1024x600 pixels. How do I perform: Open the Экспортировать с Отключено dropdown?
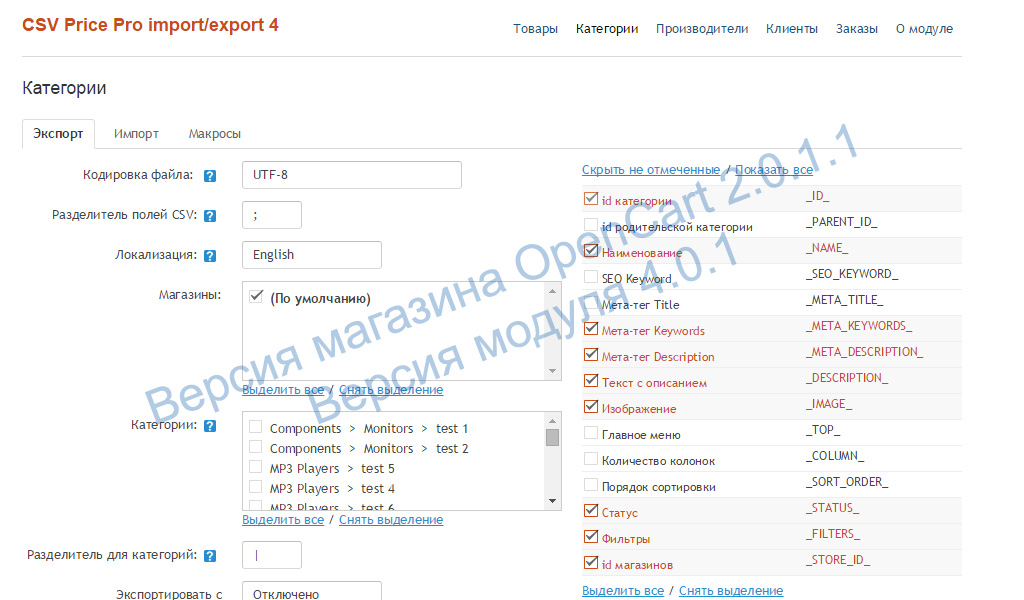(312, 592)
